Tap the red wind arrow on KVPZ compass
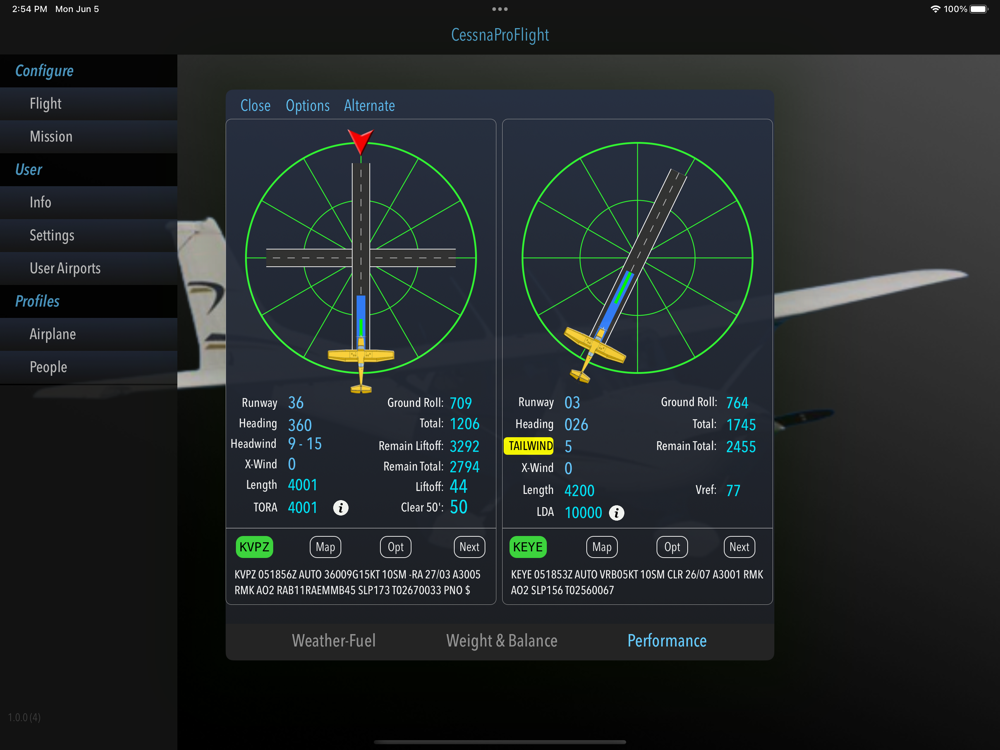The image size is (1000, 750). click(360, 141)
